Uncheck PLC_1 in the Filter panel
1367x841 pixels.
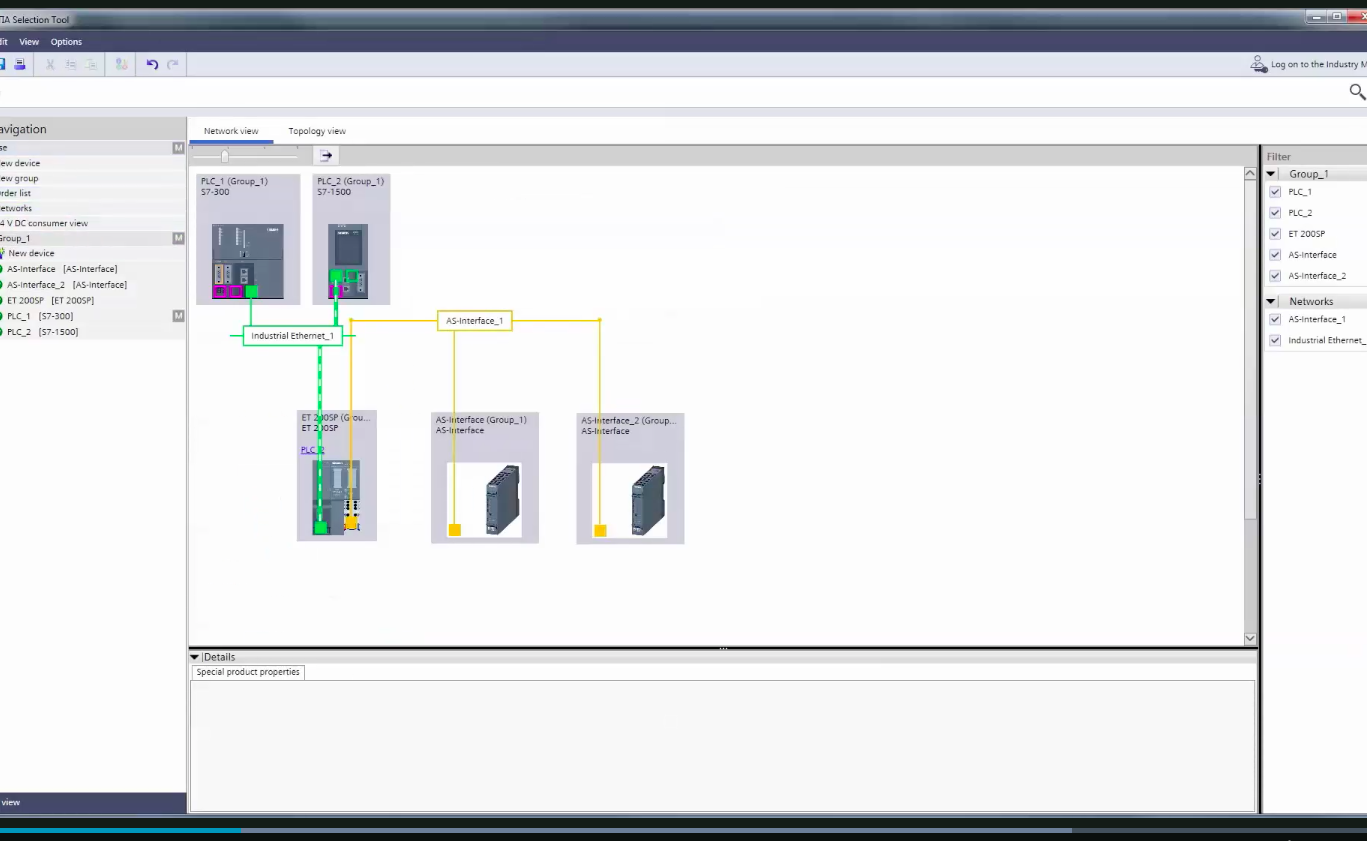click(1275, 191)
